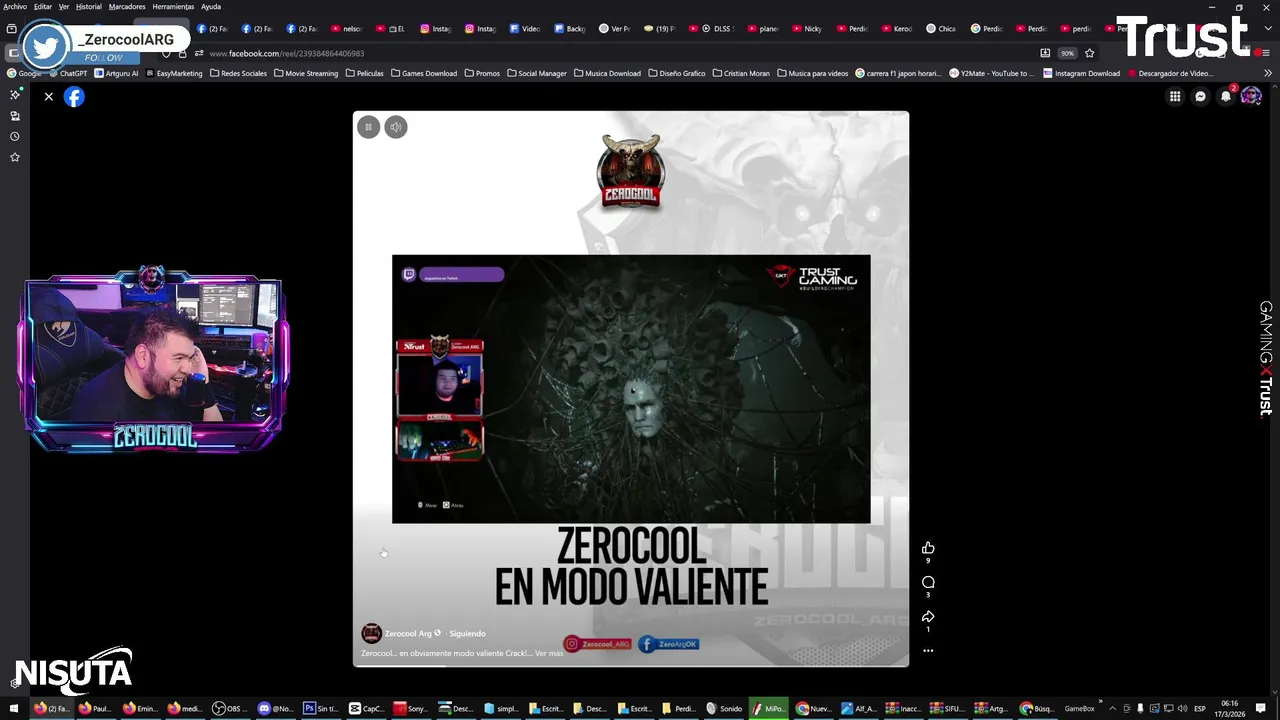Image resolution: width=1280 pixels, height=720 pixels.
Task: Open the page screenshot icon in address bar
Action: pyautogui.click(x=1045, y=53)
